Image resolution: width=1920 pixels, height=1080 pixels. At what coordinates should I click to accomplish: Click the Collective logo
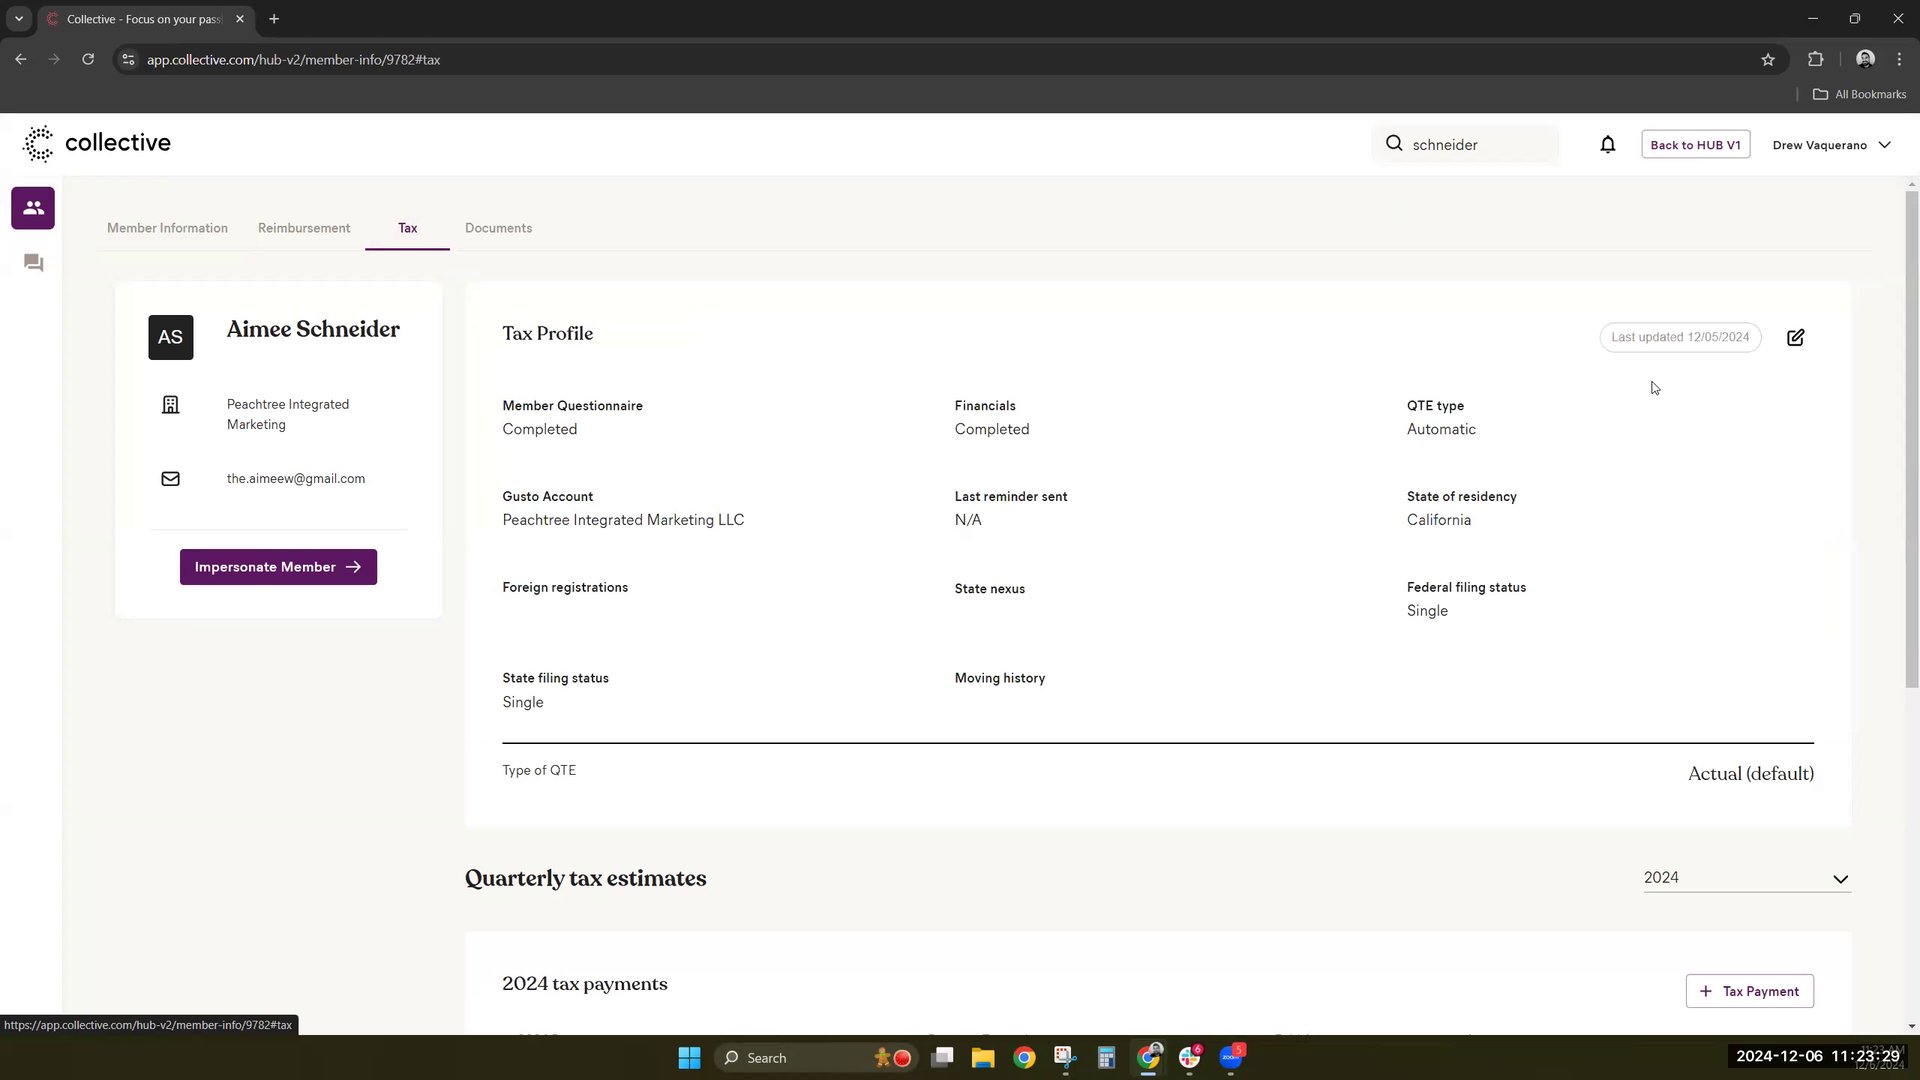[x=97, y=143]
